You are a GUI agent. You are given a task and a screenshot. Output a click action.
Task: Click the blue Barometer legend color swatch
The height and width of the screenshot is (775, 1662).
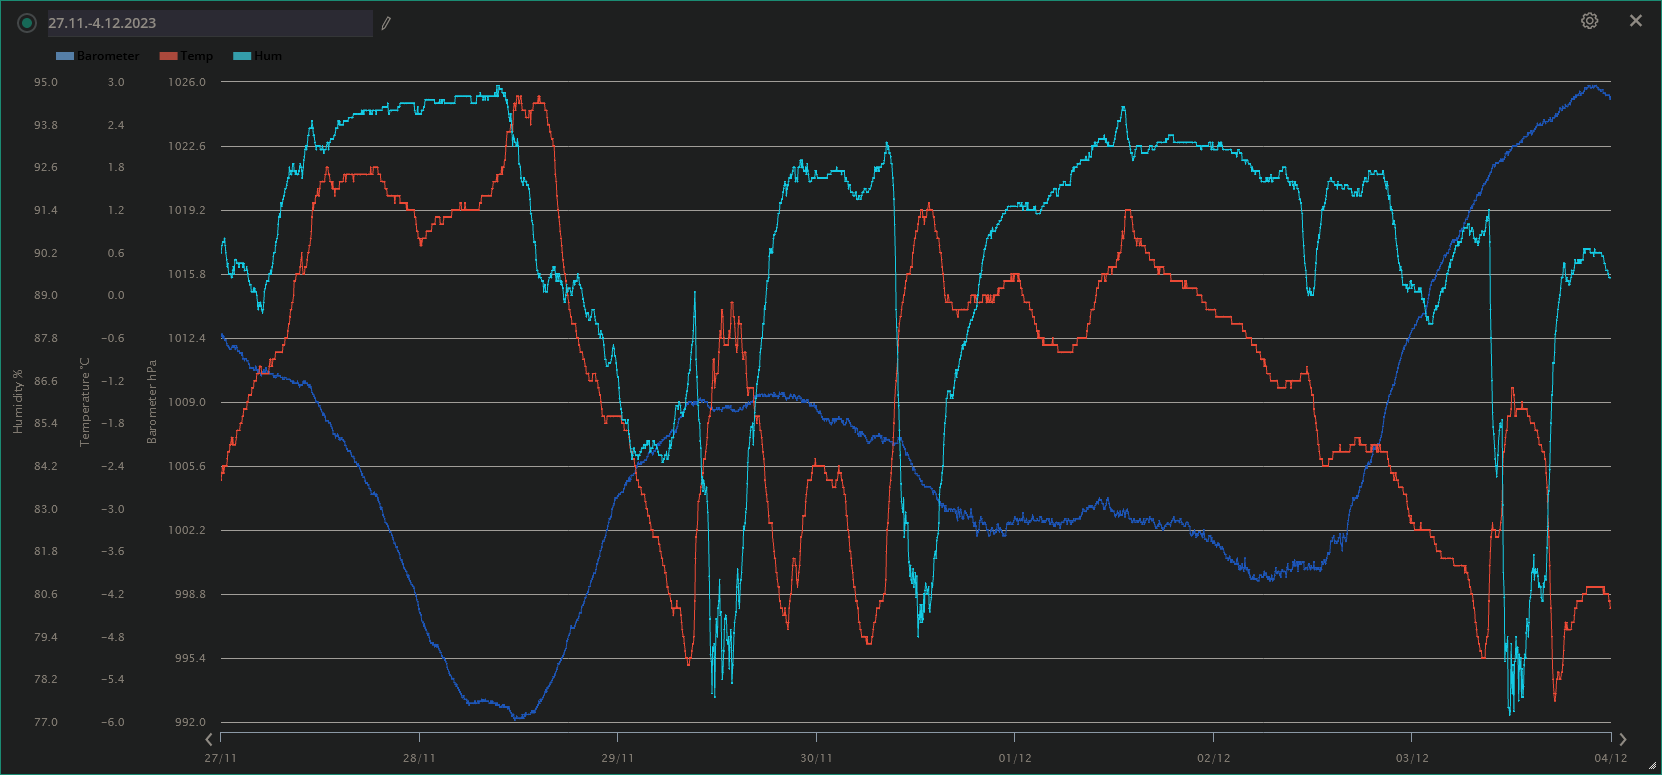[65, 56]
